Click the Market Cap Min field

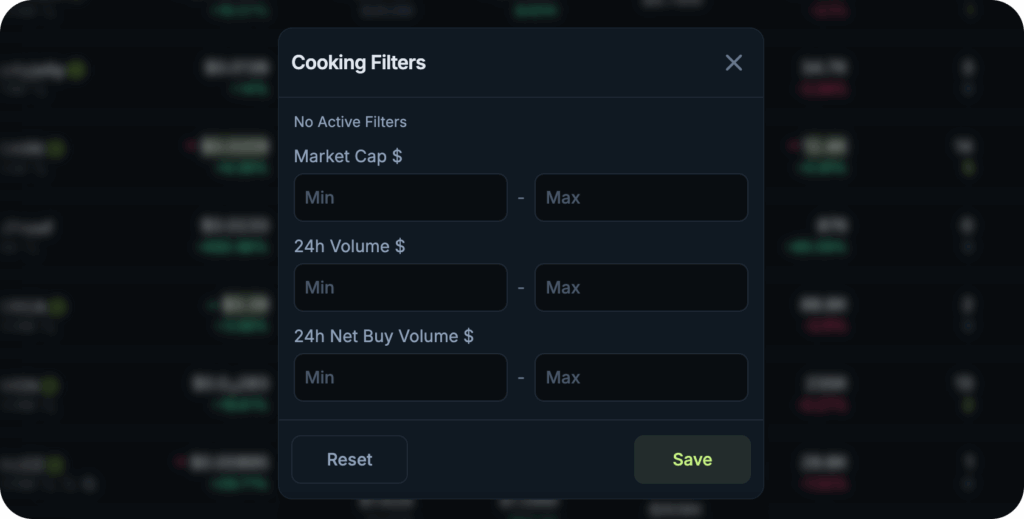coord(400,197)
